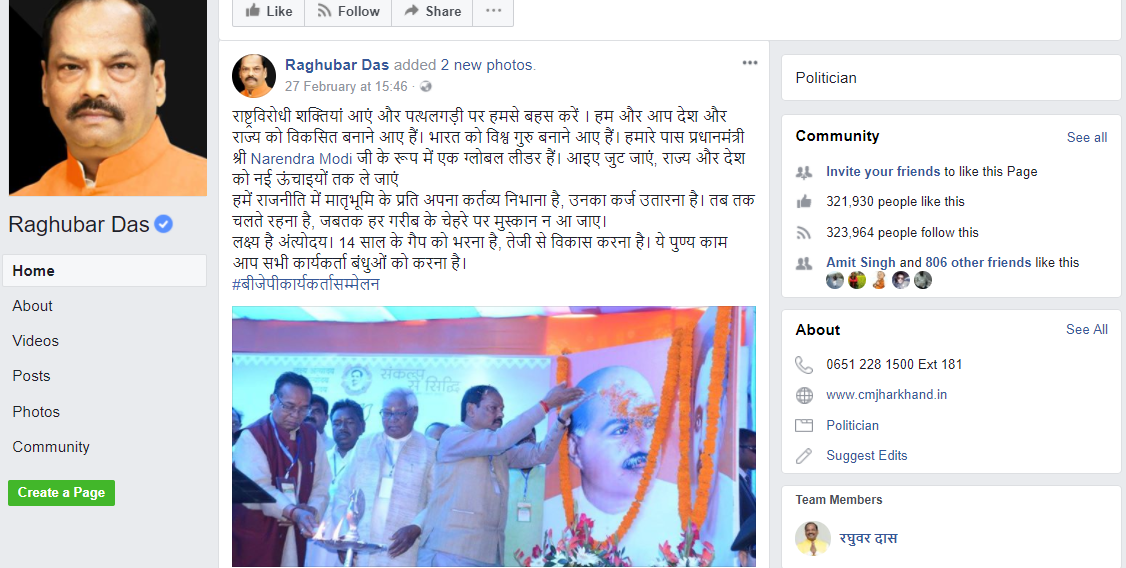The height and width of the screenshot is (568, 1126).
Task: Click the phone icon in the About panel
Action: pyautogui.click(x=804, y=365)
